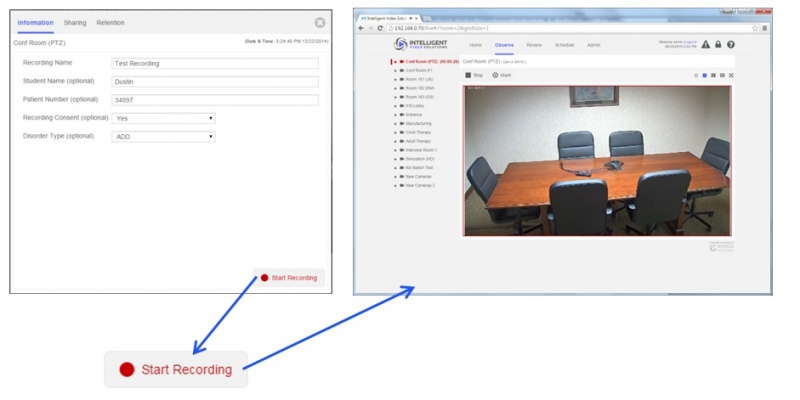Click the Mark button
This screenshot has height=400, width=800.
pyautogui.click(x=502, y=75)
